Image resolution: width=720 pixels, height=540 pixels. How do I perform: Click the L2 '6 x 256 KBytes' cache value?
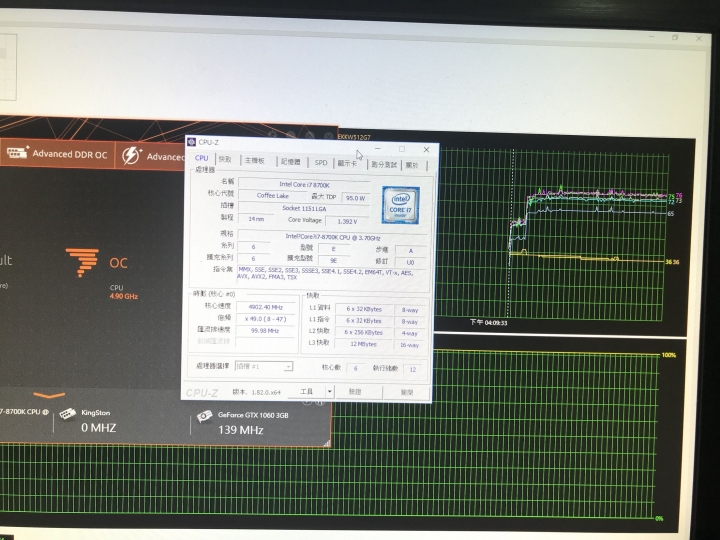pos(364,332)
